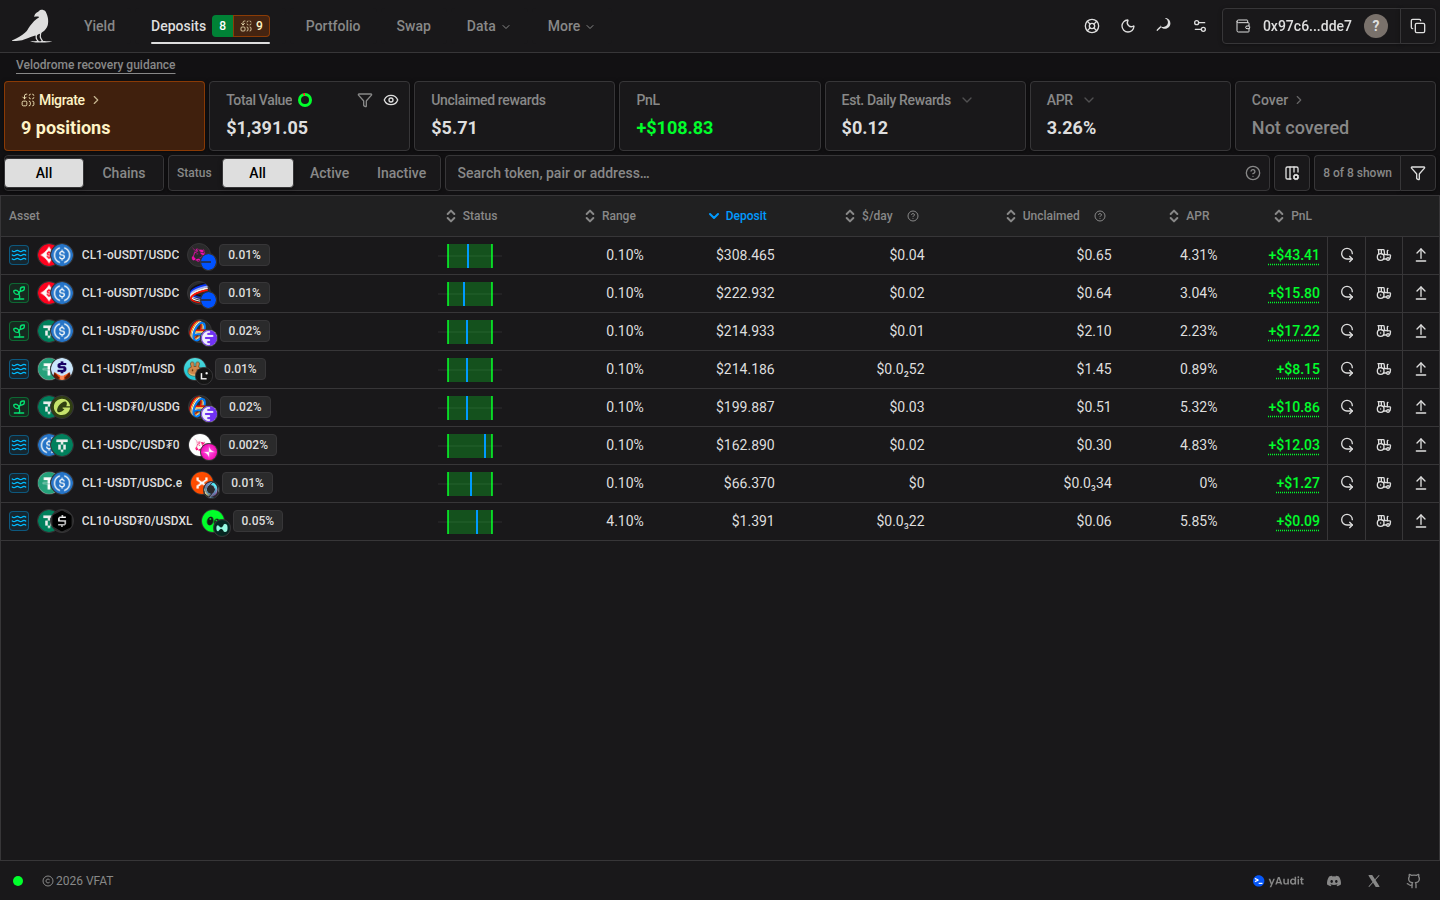Select the Inactive status filter

(401, 173)
